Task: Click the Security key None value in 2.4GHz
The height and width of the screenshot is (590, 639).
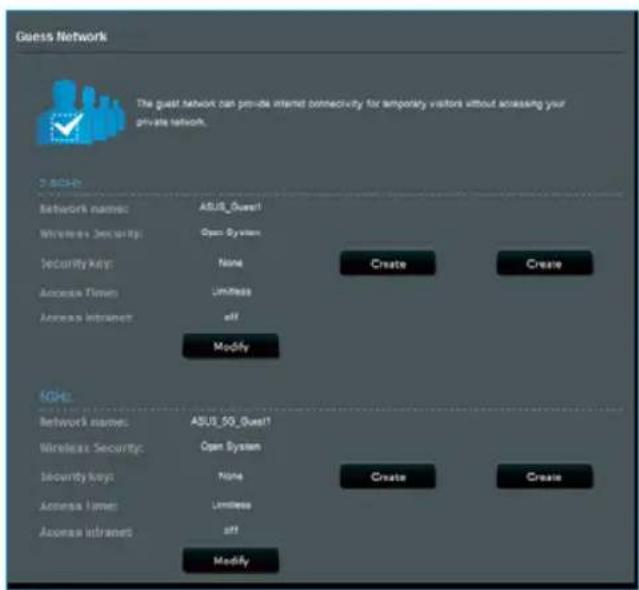Action: (x=231, y=263)
